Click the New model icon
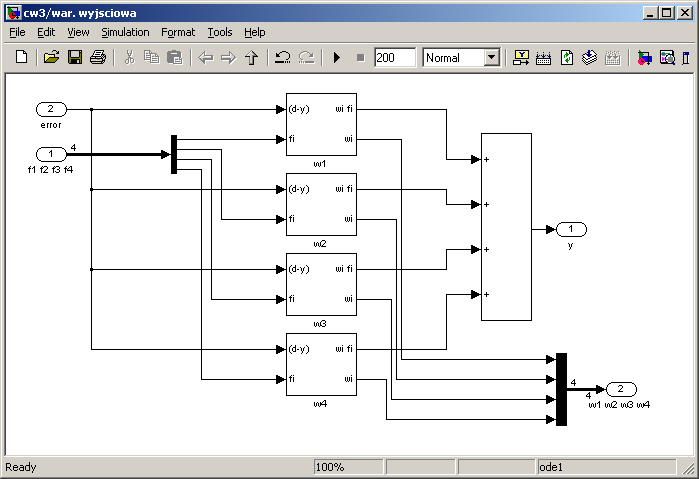This screenshot has height=479, width=699. click(21, 58)
